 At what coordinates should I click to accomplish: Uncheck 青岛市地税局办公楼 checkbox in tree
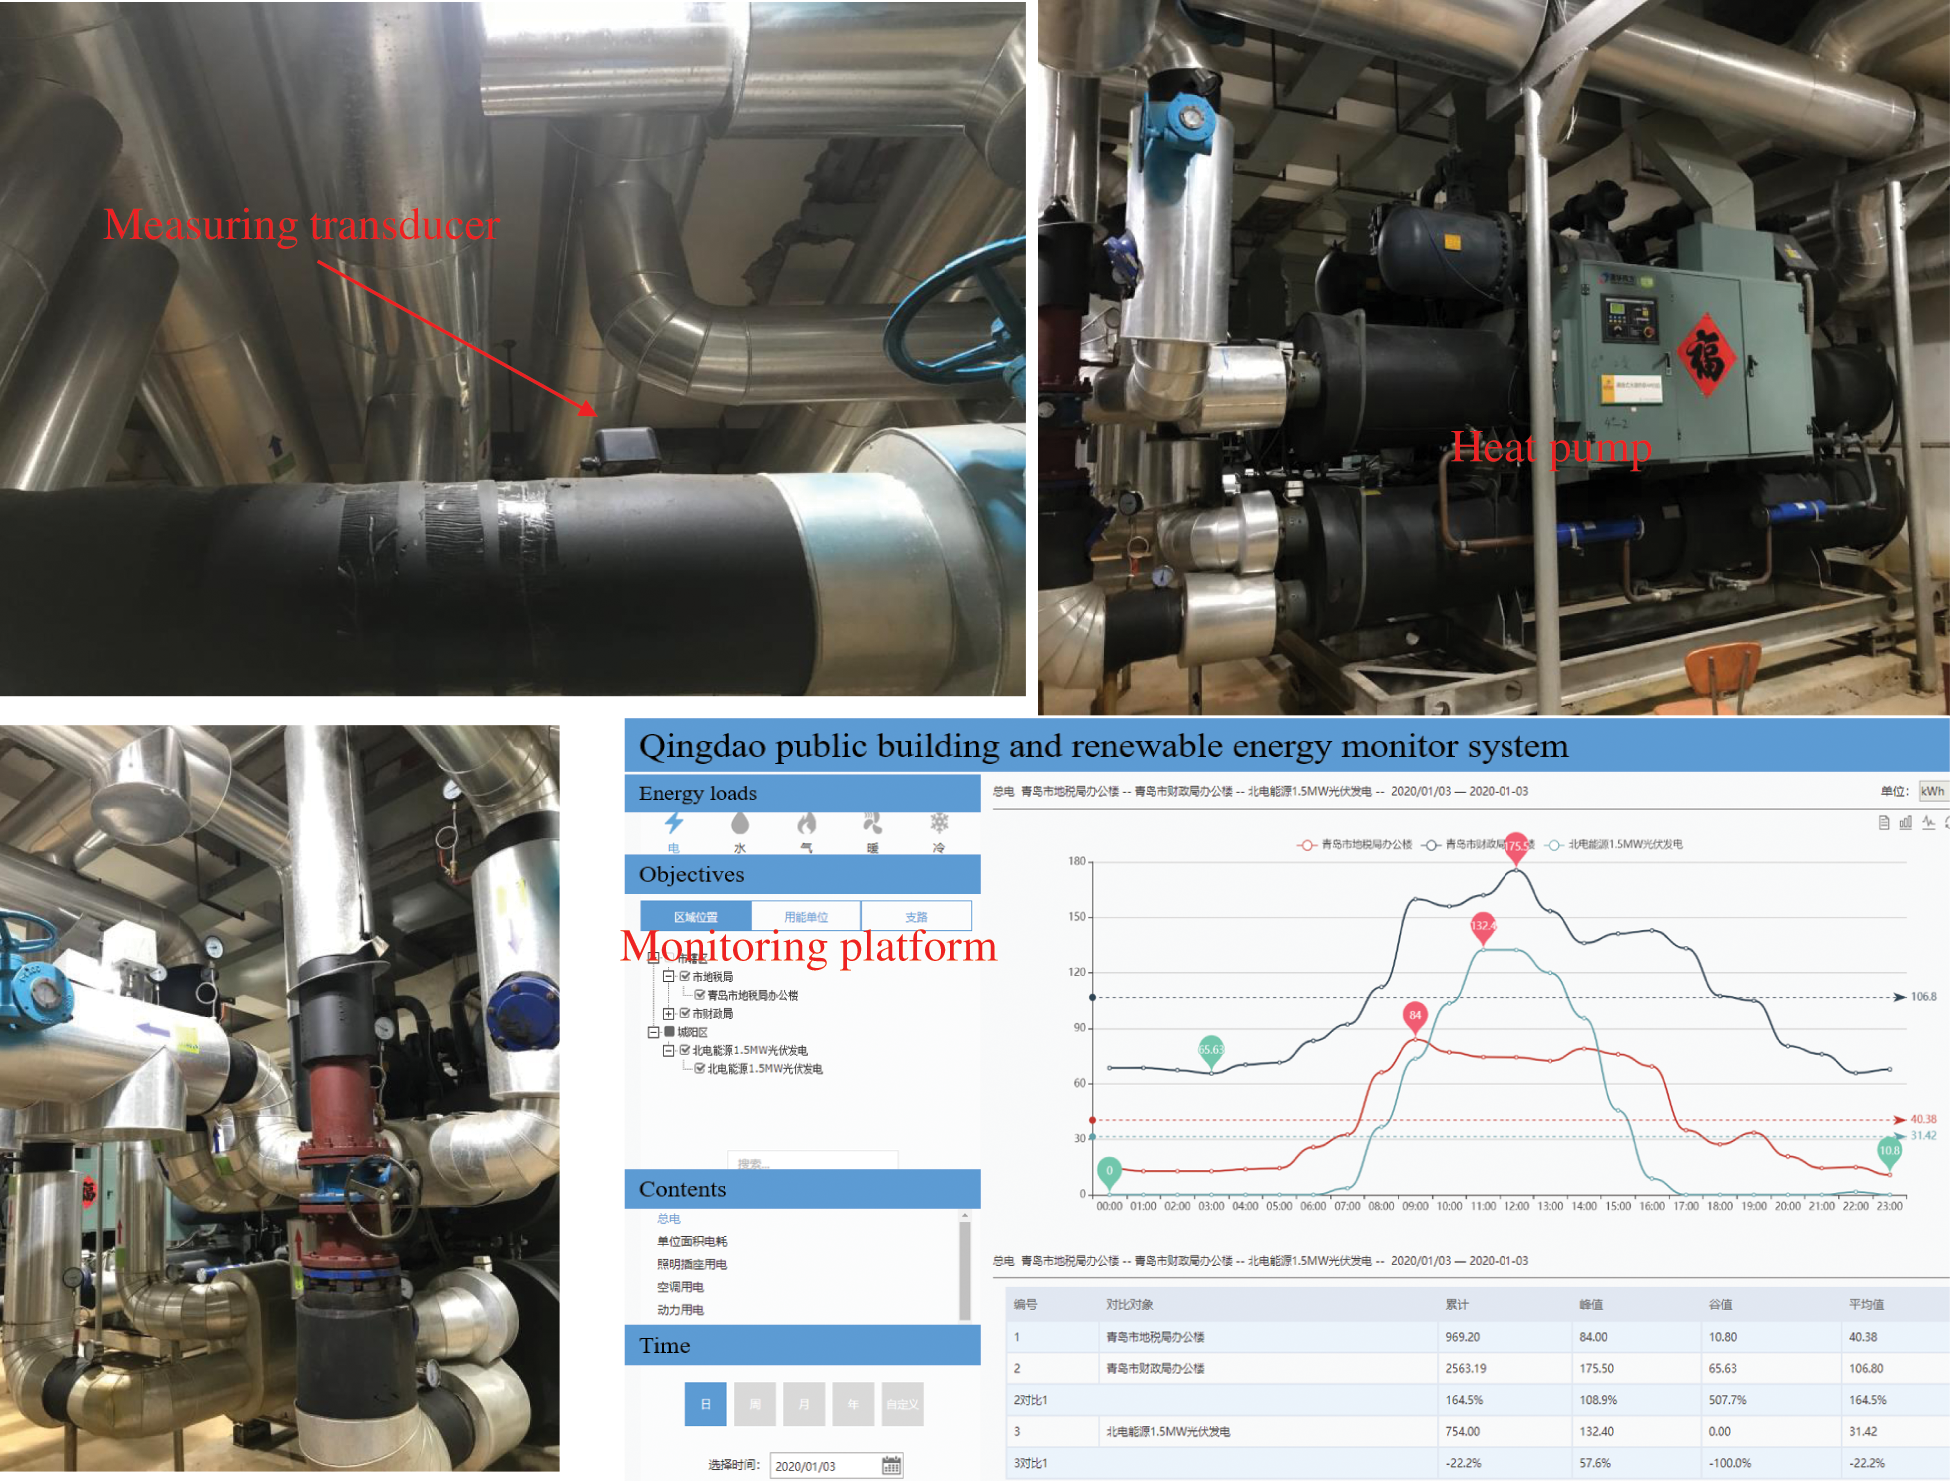[x=700, y=995]
